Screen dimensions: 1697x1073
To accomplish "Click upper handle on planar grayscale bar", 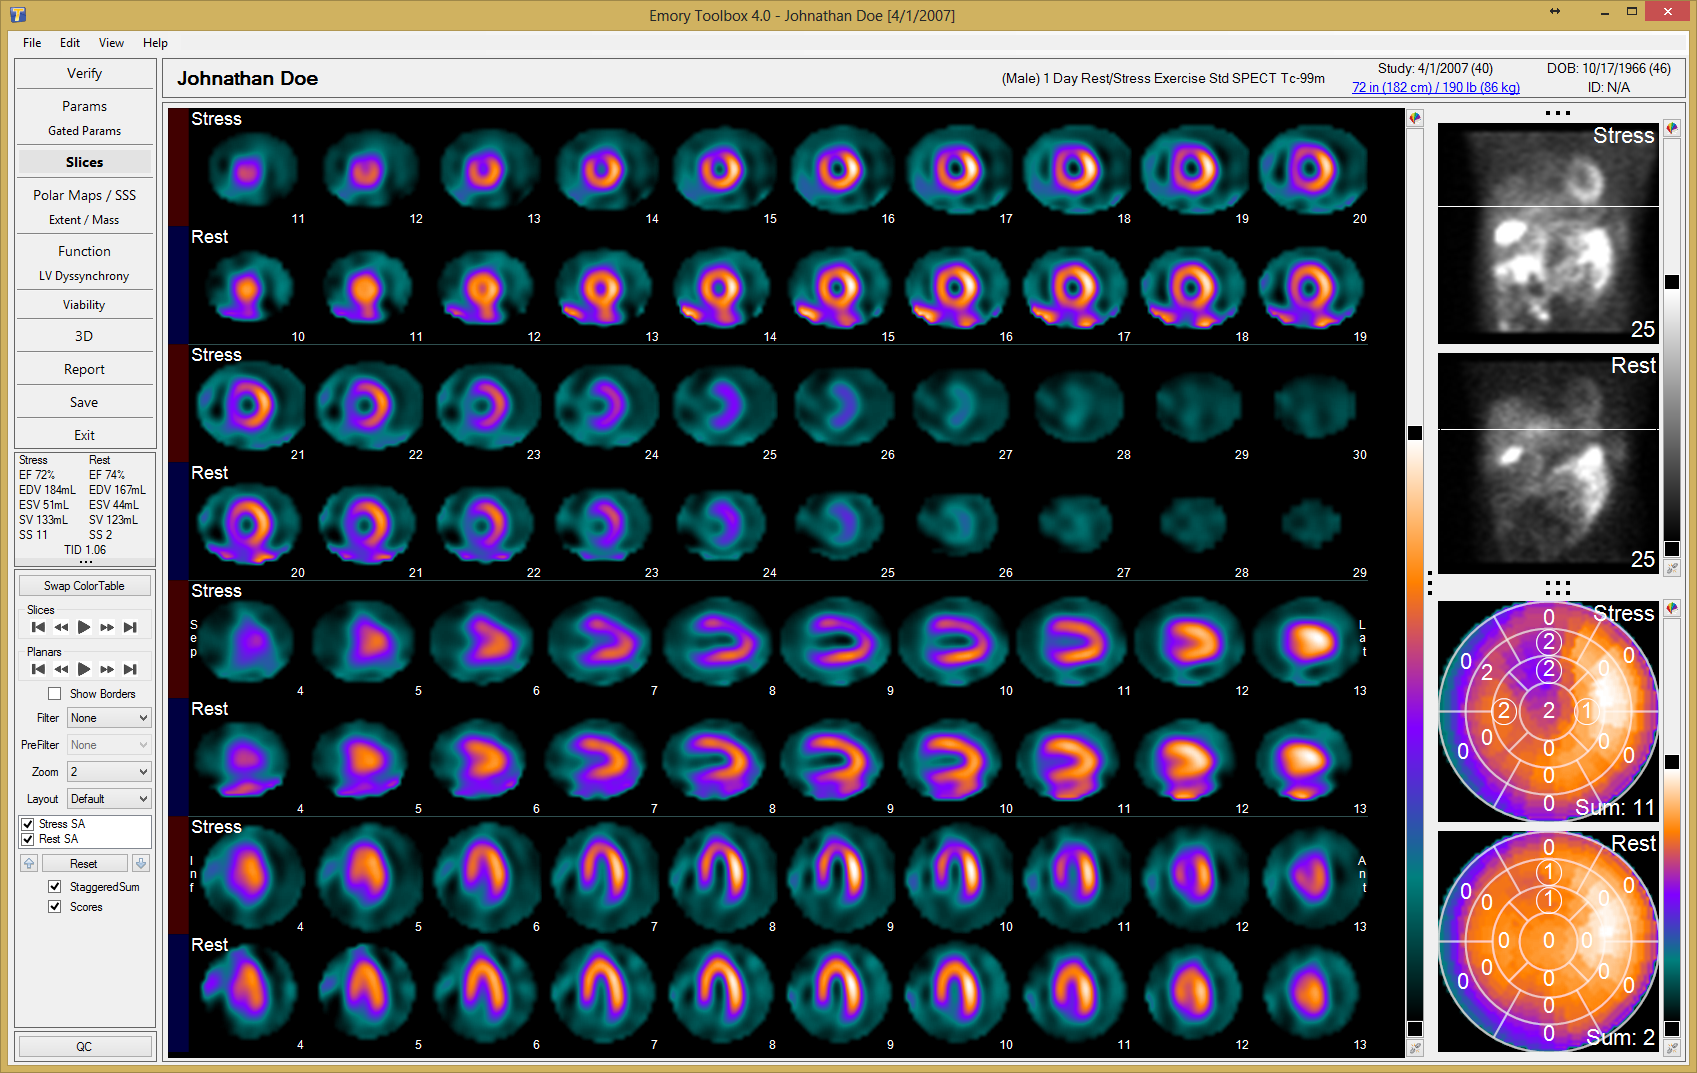I will pos(1671,282).
